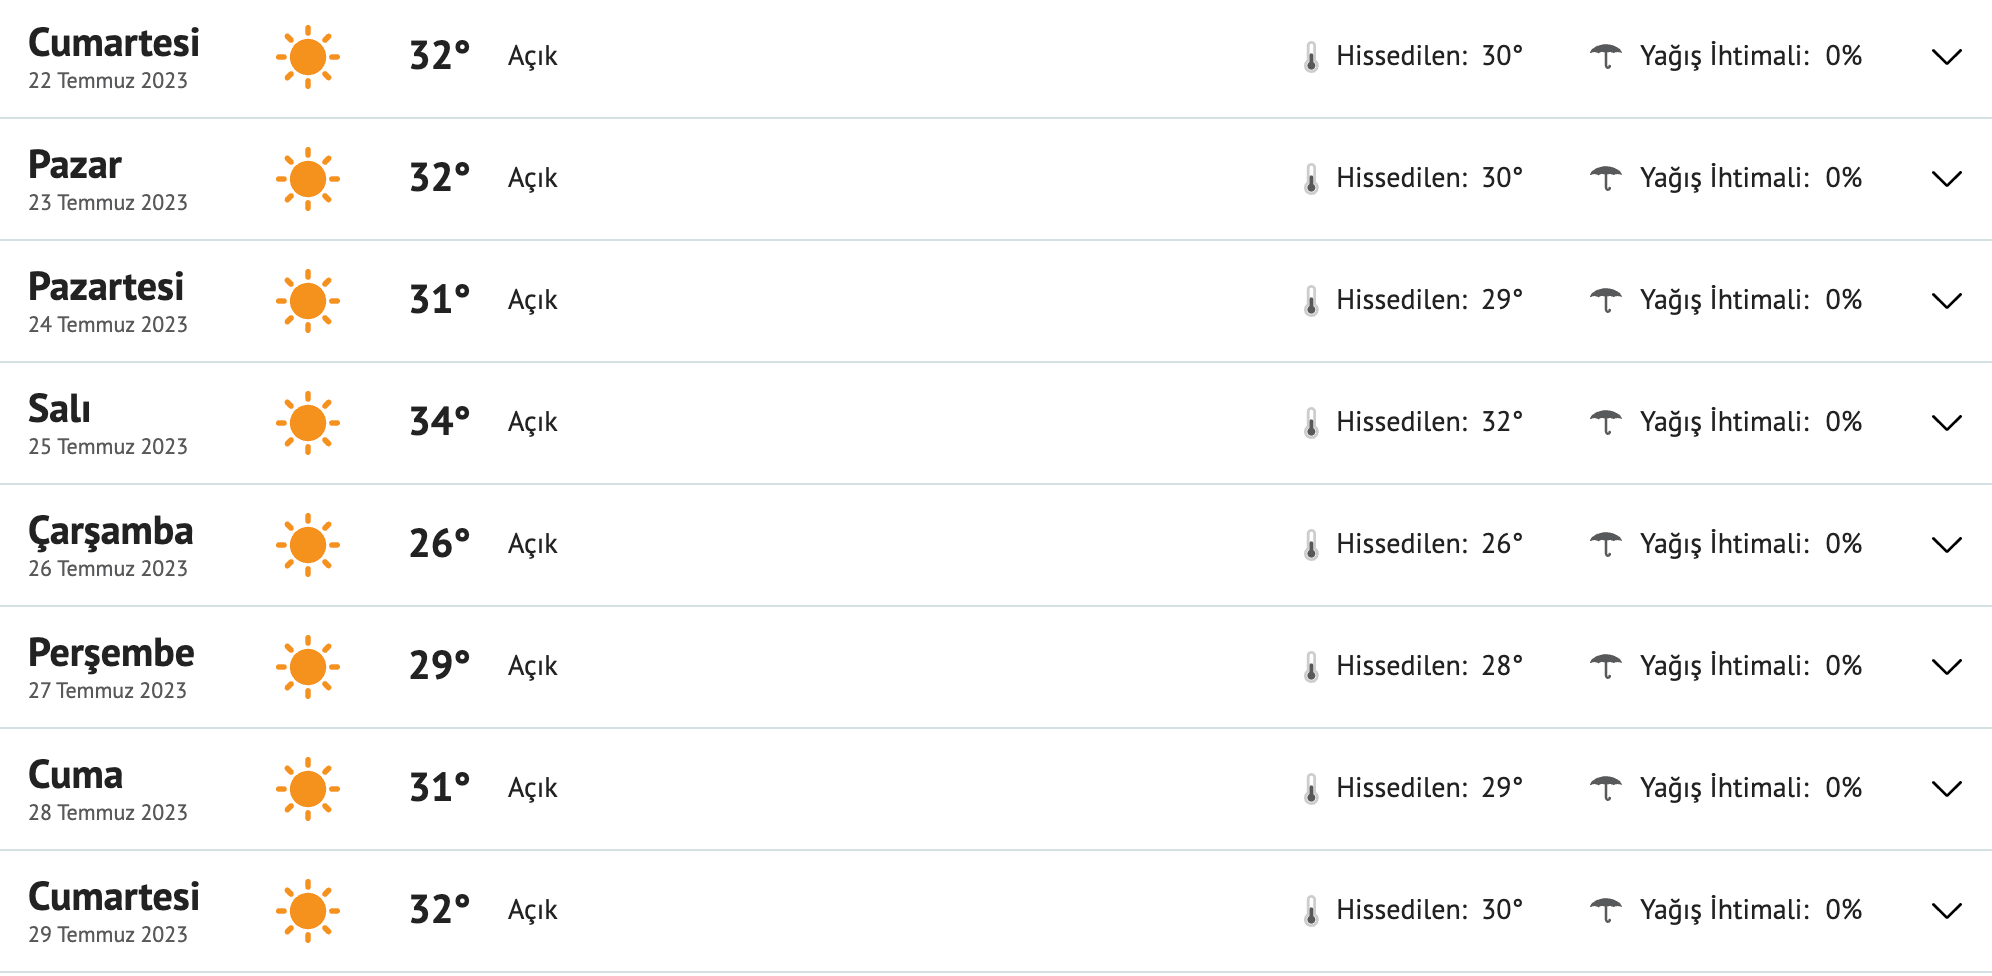
Task: Click the sun icon for 29 Temmuz
Action: [x=308, y=911]
